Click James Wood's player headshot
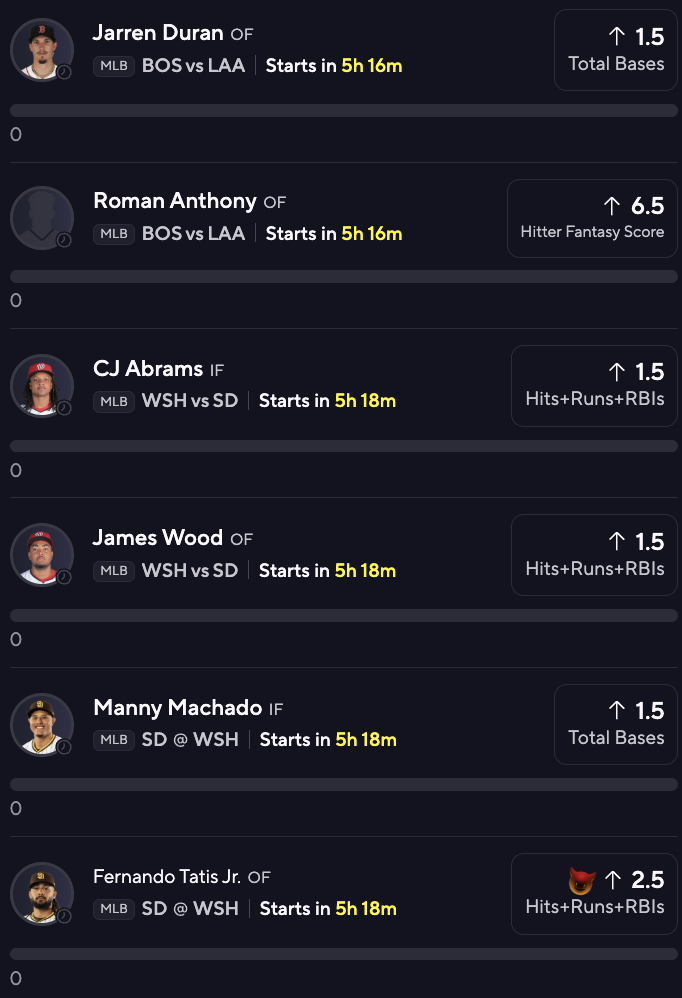The width and height of the screenshot is (682, 998). pyautogui.click(x=42, y=554)
